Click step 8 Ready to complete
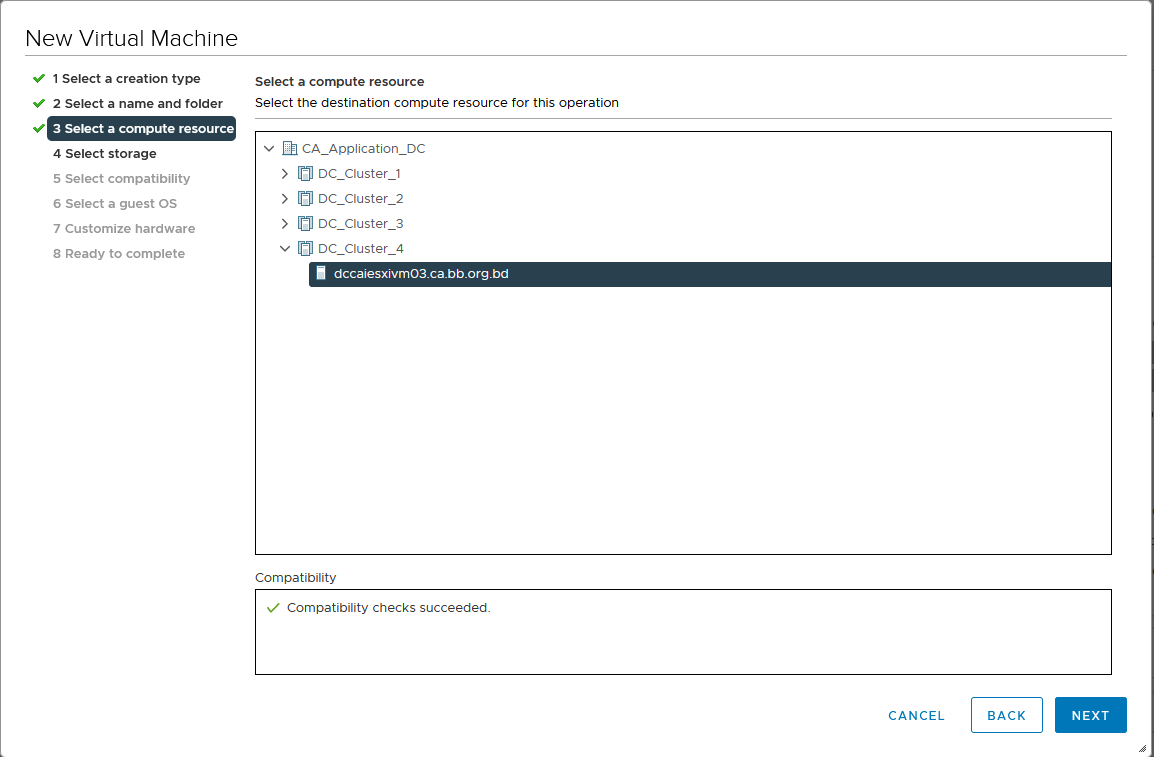This screenshot has width=1154, height=757. click(118, 254)
